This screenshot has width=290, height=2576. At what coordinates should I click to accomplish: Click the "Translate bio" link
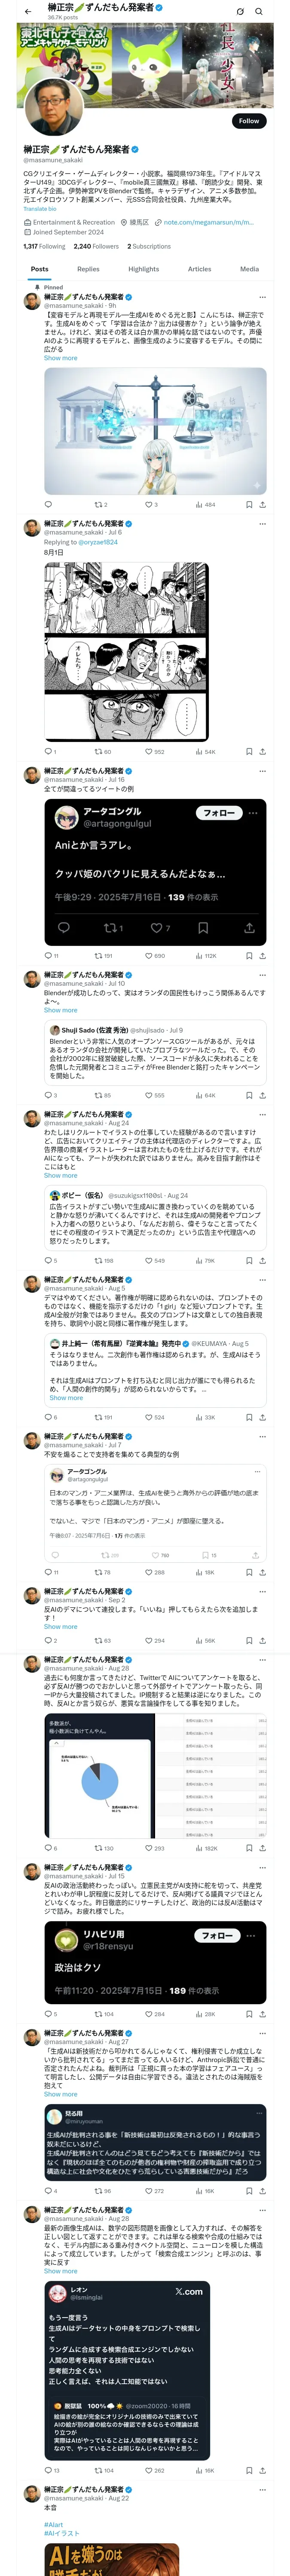tap(40, 209)
